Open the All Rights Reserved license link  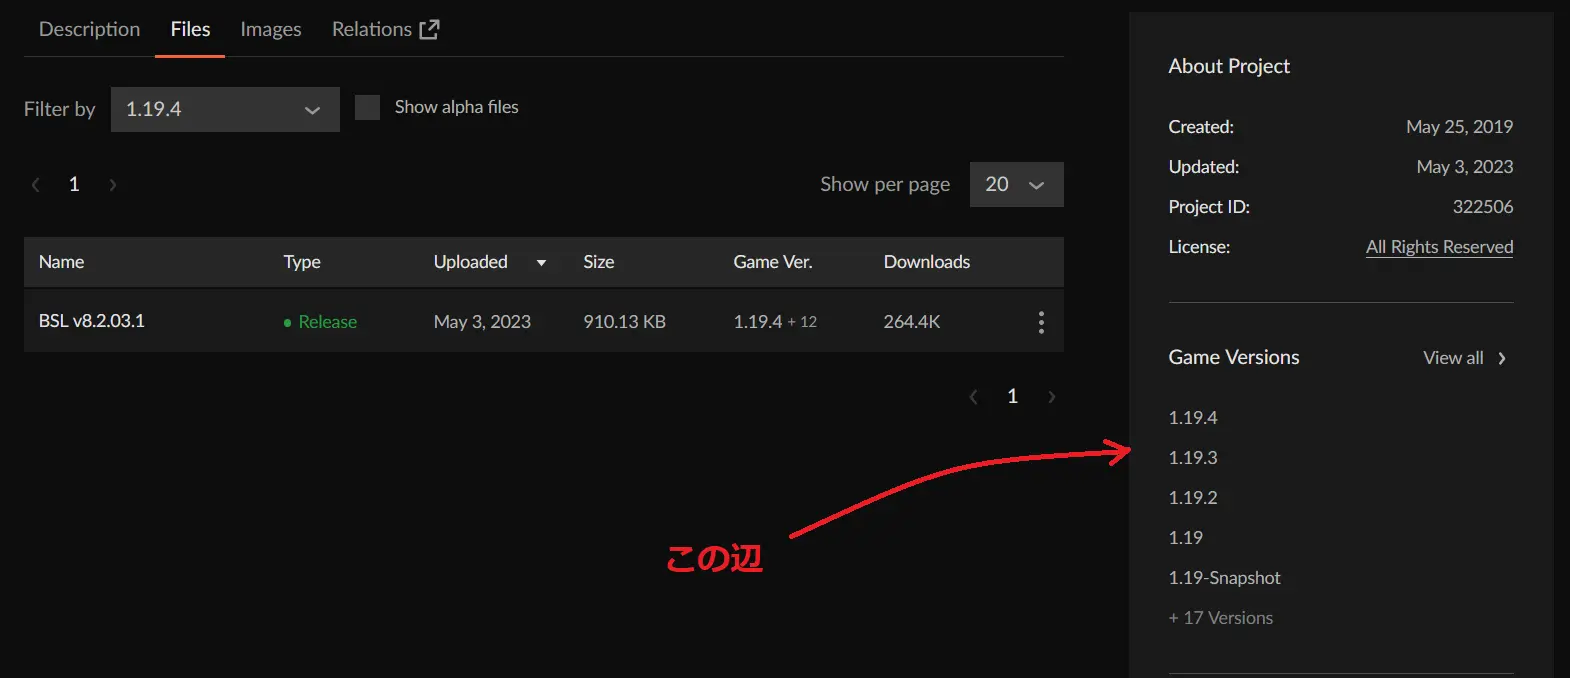click(1439, 247)
